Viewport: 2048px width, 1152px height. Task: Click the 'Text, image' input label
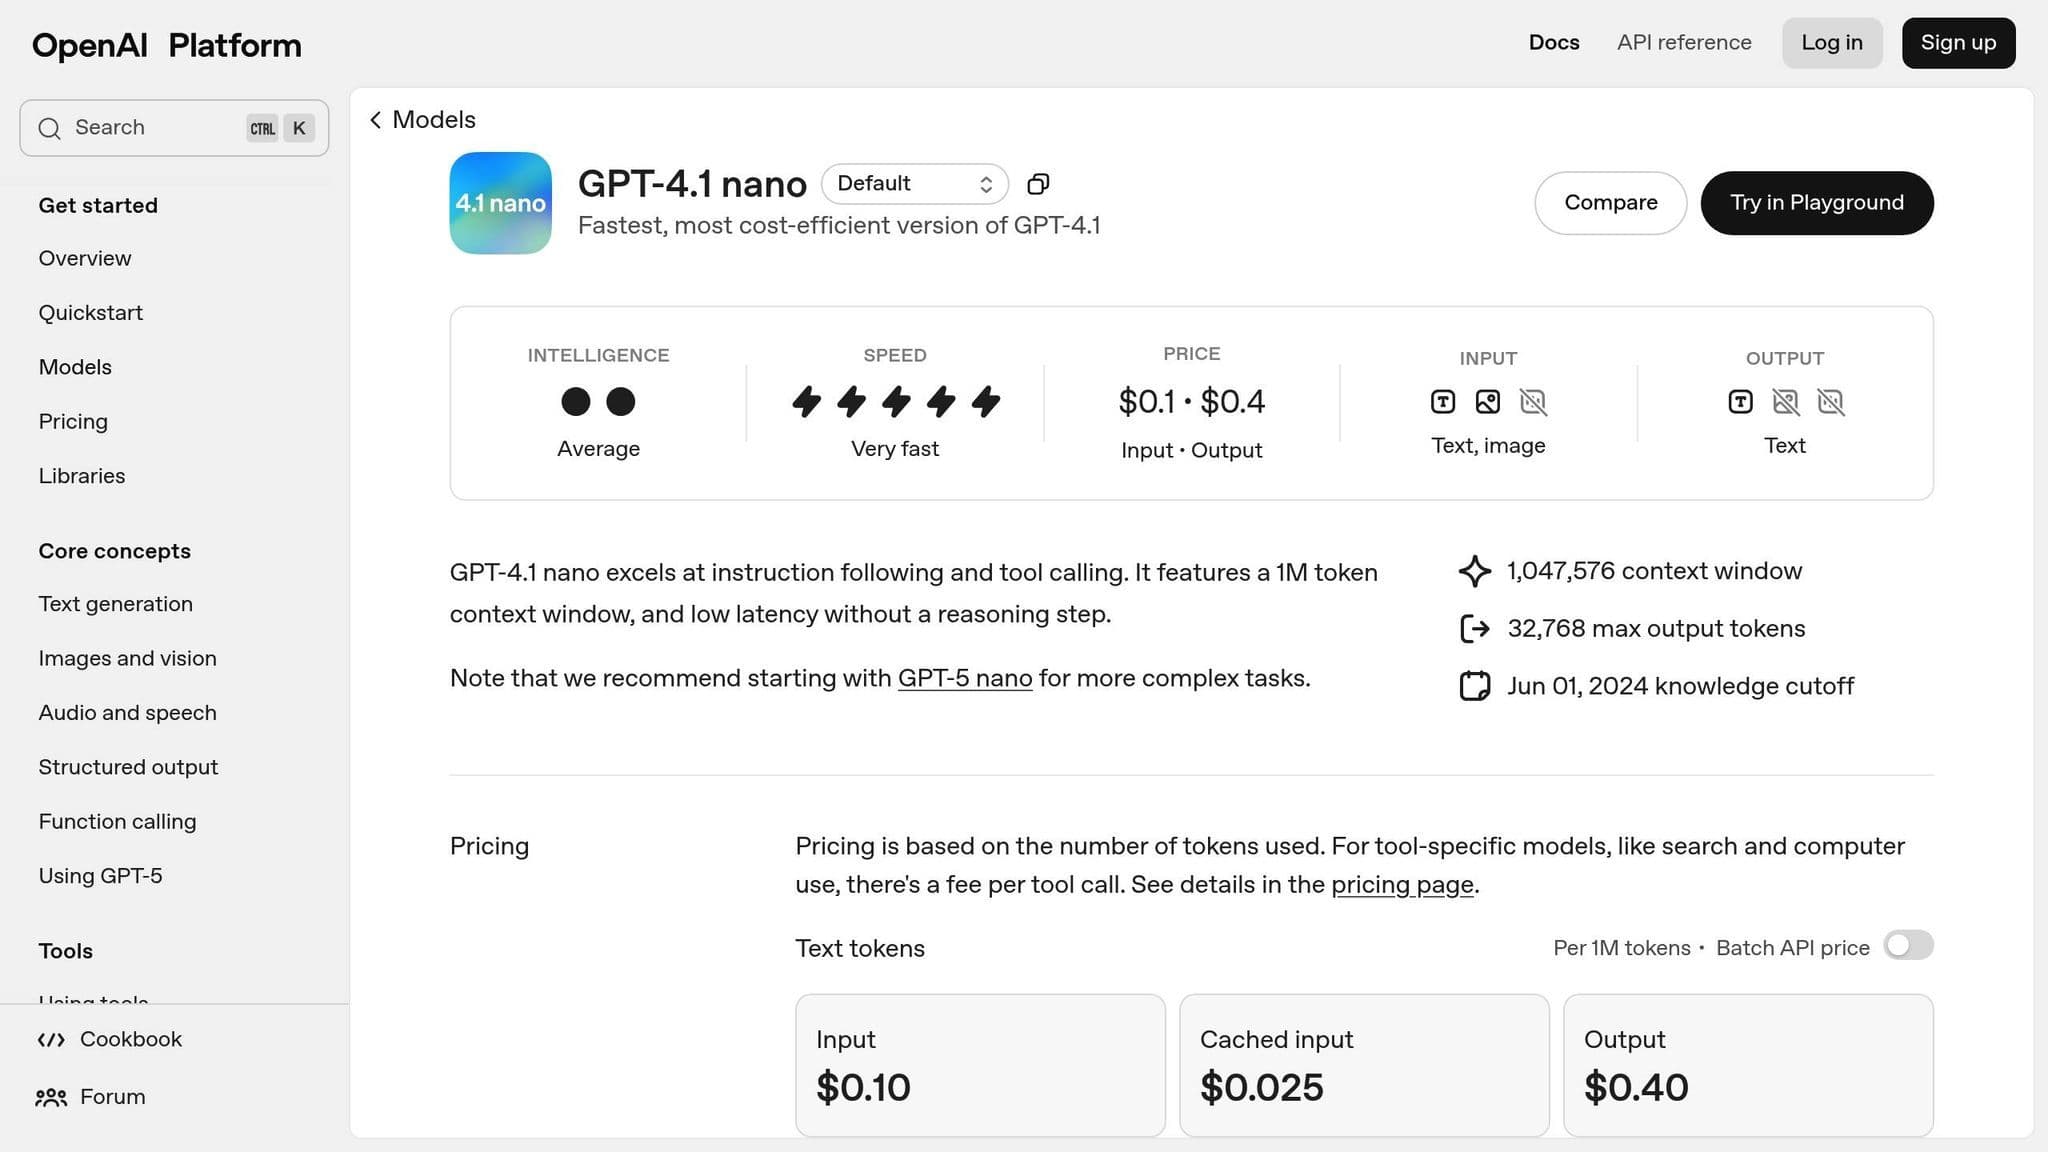[x=1488, y=446]
